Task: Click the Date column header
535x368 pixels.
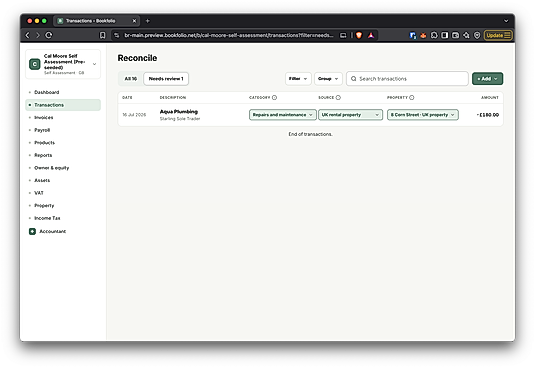Action: tap(127, 98)
